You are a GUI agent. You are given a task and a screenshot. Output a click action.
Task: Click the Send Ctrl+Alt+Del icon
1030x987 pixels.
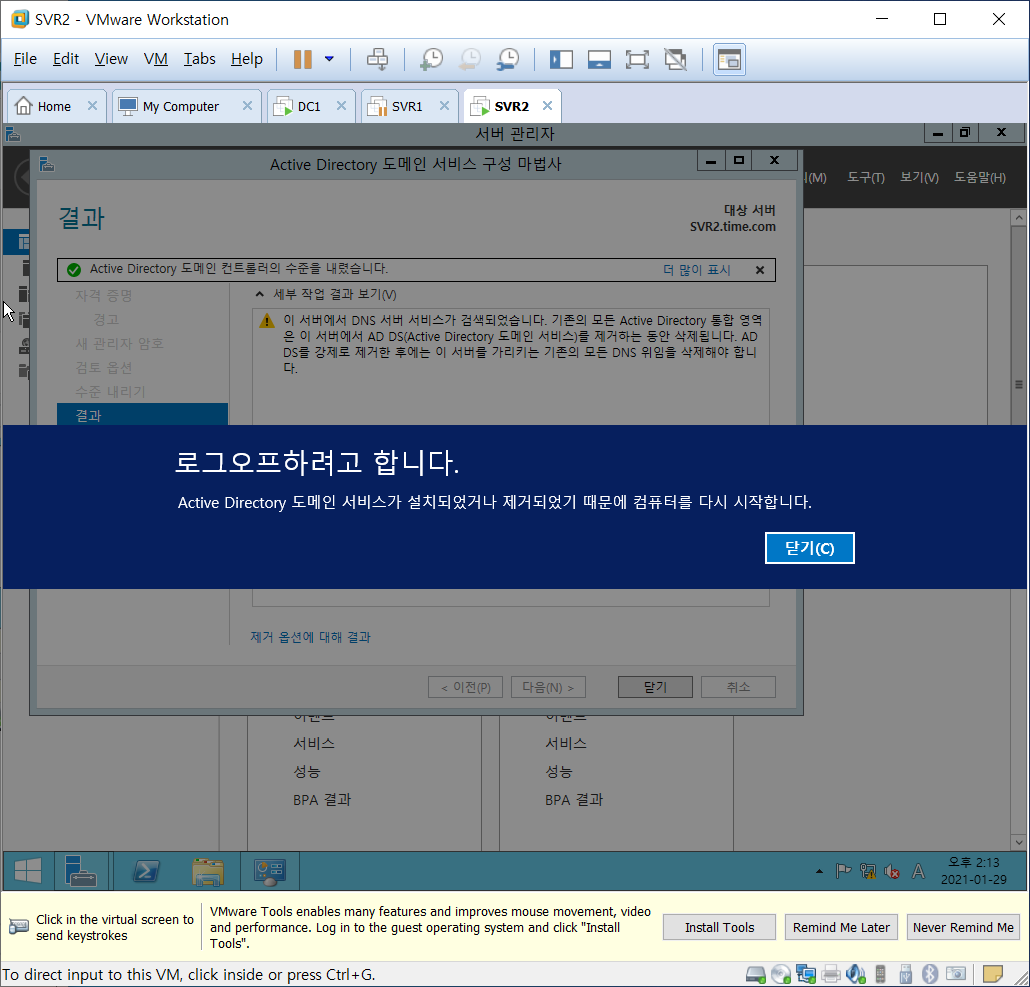[x=377, y=59]
